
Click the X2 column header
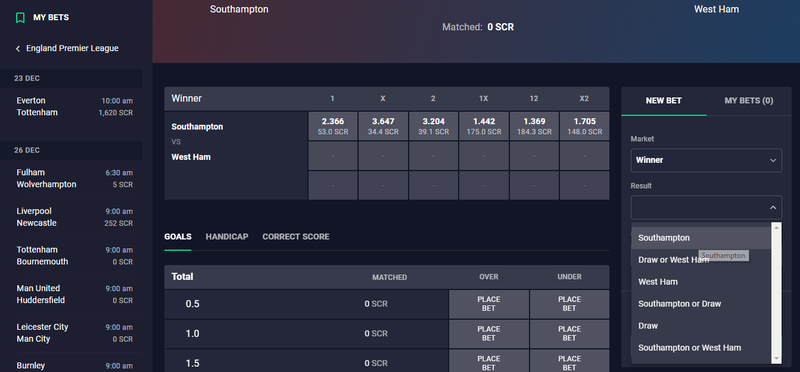584,98
